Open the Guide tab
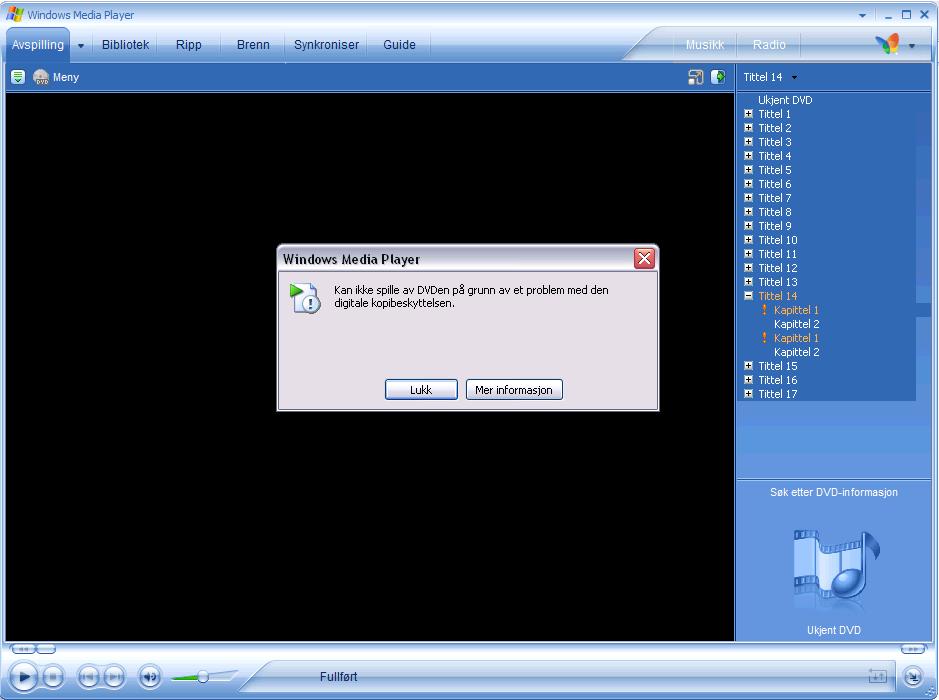The width and height of the screenshot is (939, 700). click(399, 45)
